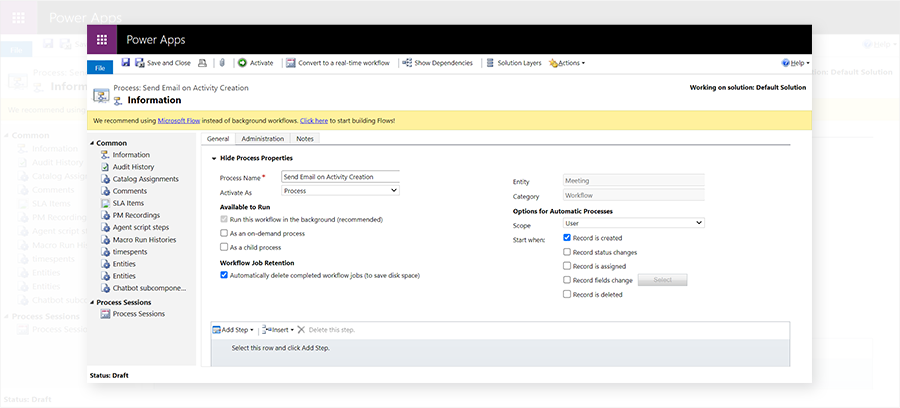Open SLA Items in navigation
This screenshot has height=408, width=900.
[129, 203]
